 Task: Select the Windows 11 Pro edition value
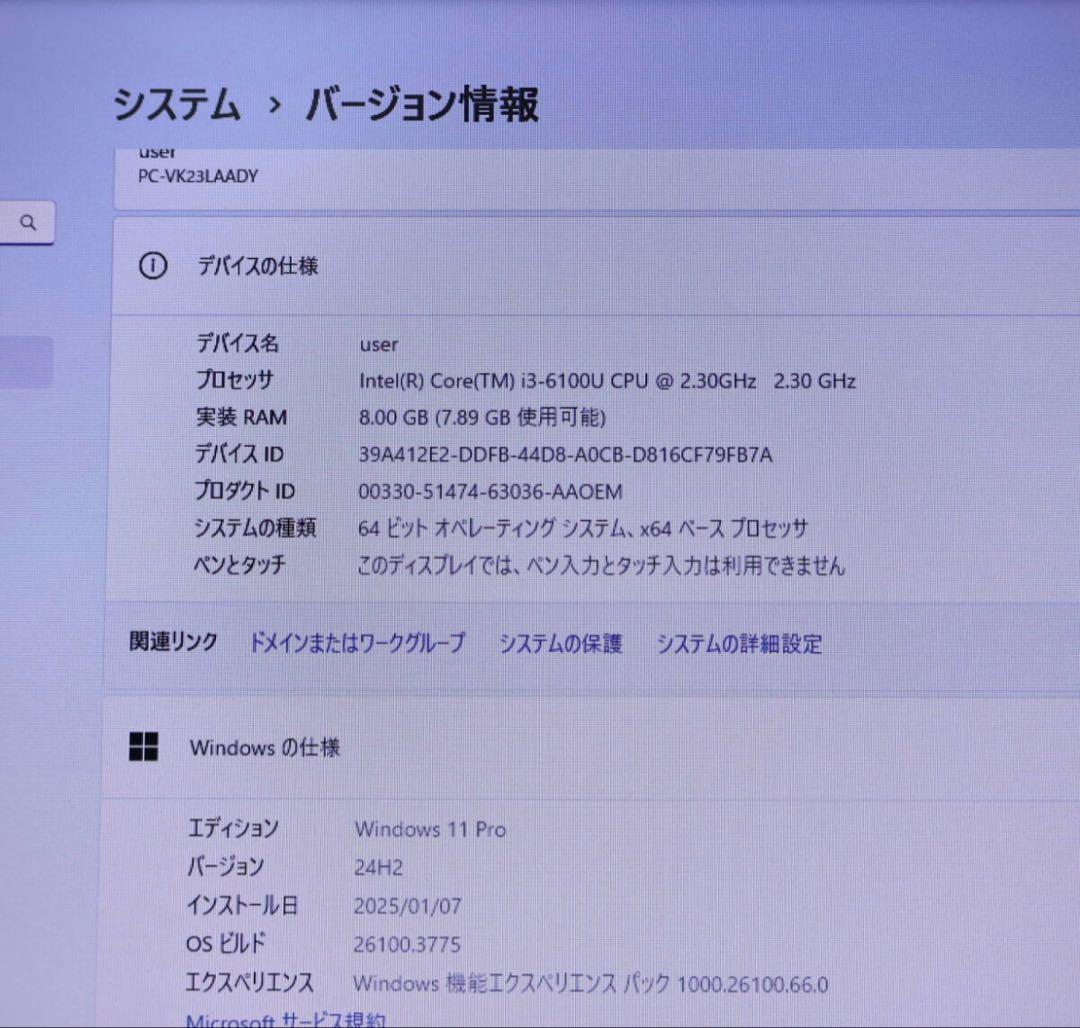[x=430, y=829]
